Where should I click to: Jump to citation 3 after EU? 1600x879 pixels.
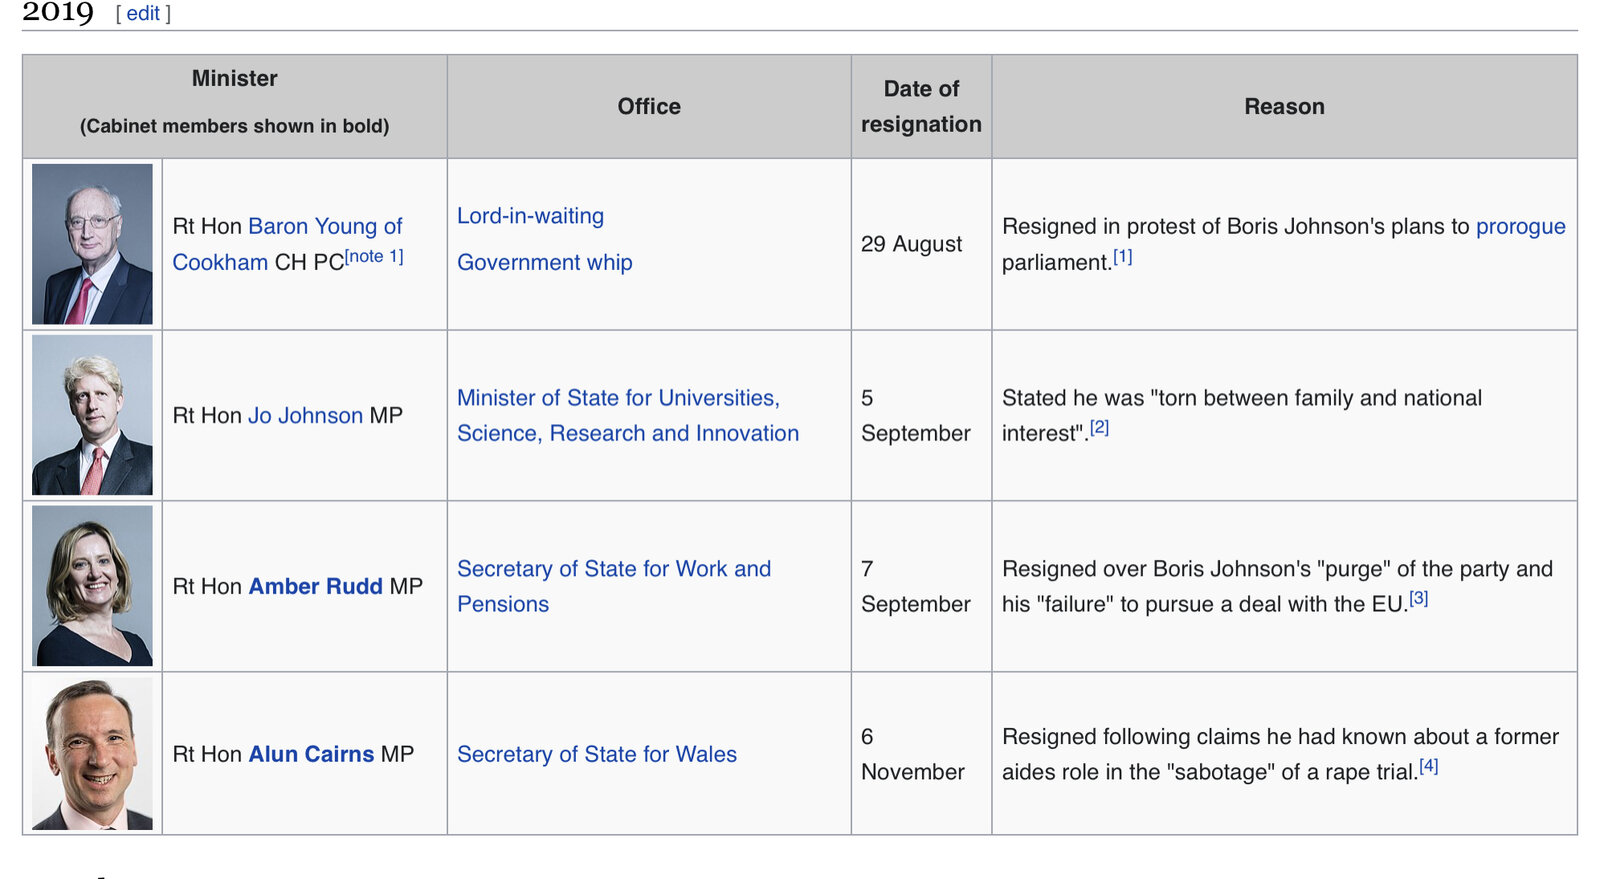[x=1418, y=599]
